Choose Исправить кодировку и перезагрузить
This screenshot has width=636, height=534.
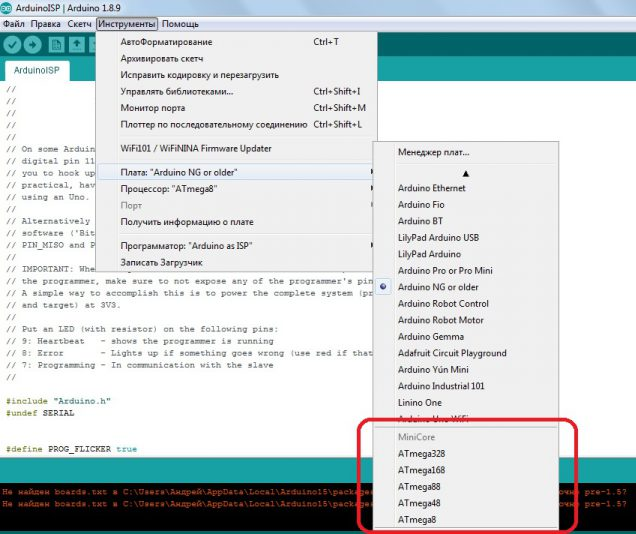tap(235, 75)
